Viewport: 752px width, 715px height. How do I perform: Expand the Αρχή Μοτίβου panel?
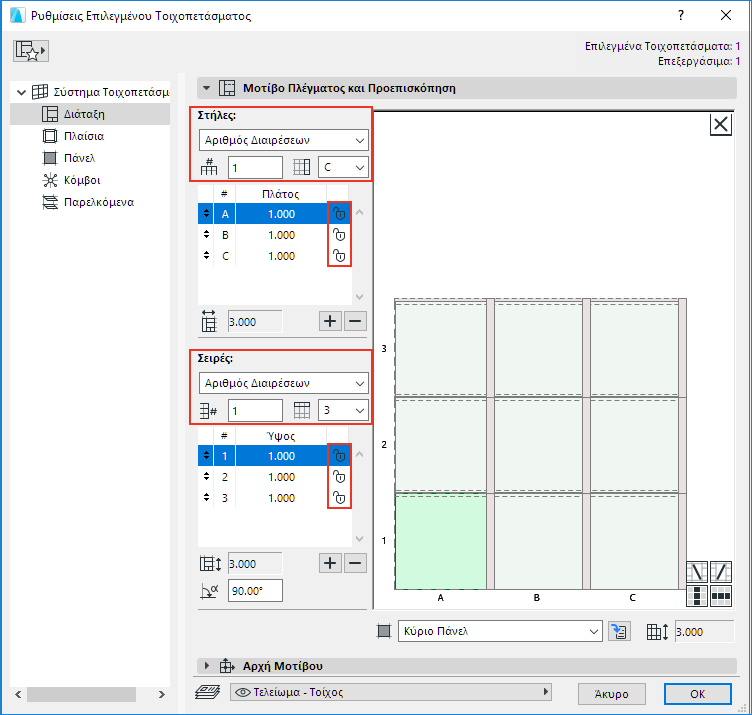(207, 666)
